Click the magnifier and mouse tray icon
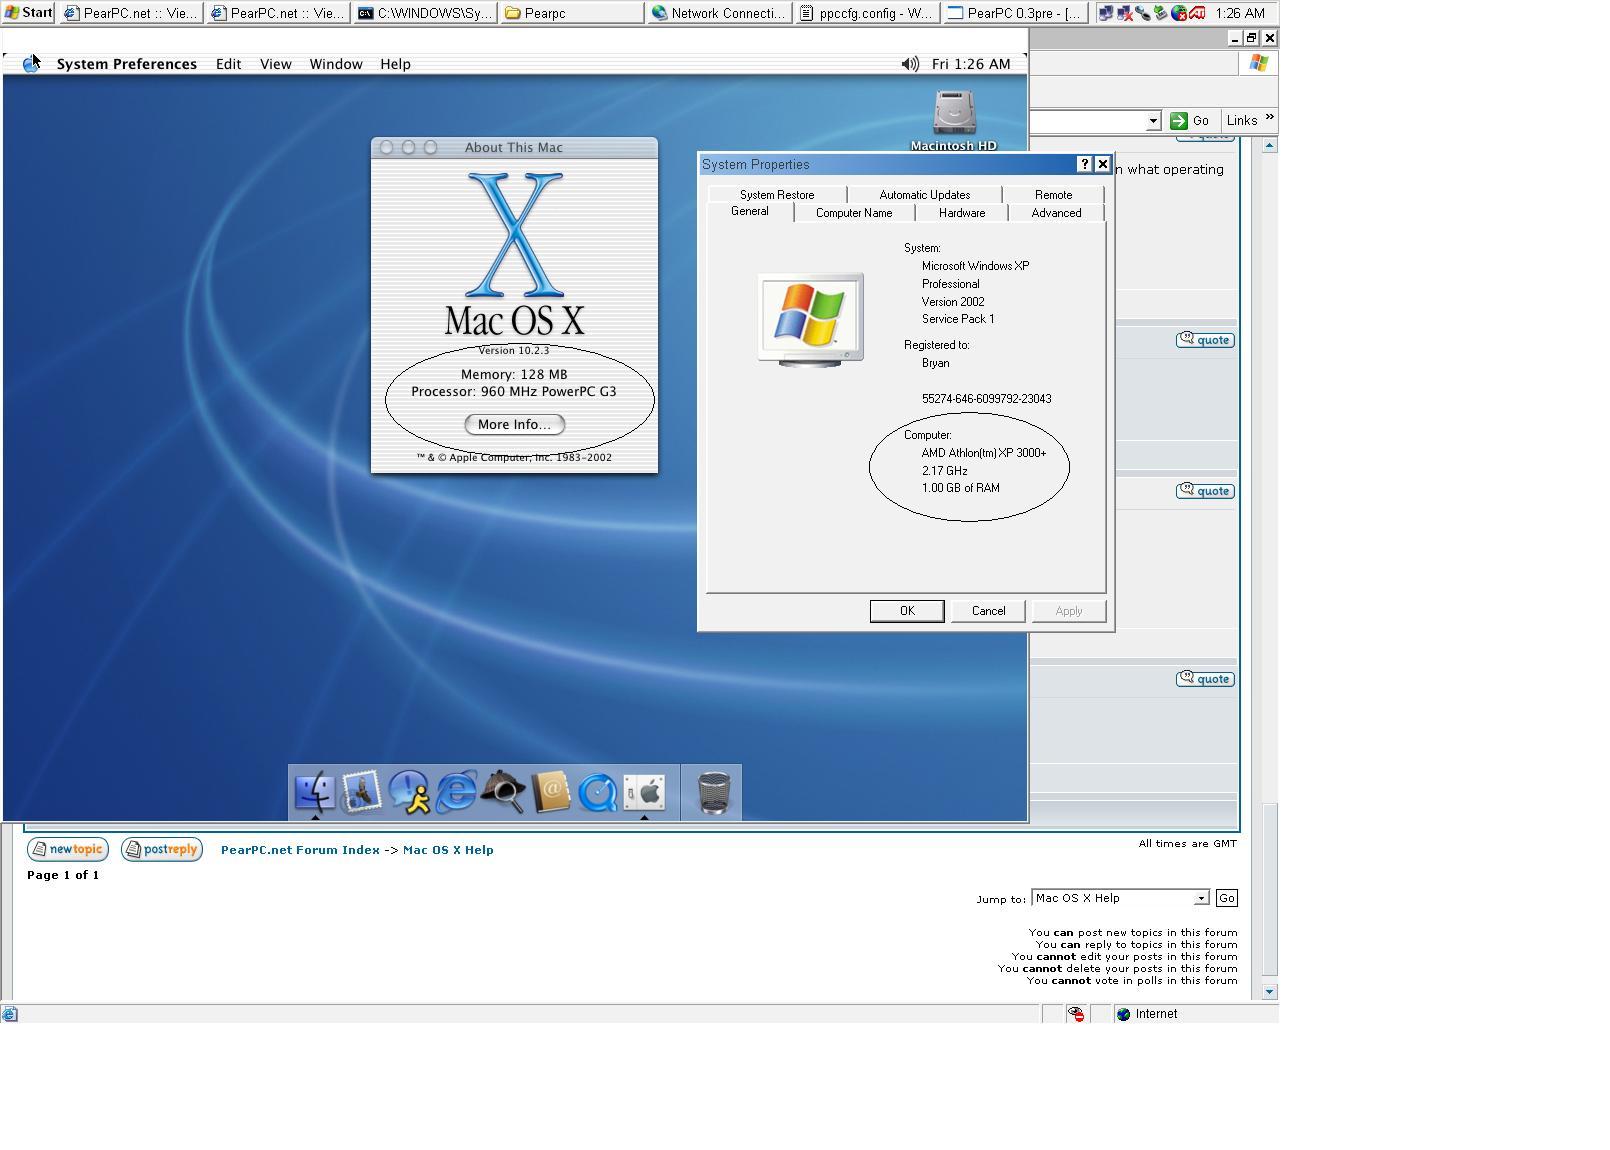The width and height of the screenshot is (1610, 1150). 1142,13
